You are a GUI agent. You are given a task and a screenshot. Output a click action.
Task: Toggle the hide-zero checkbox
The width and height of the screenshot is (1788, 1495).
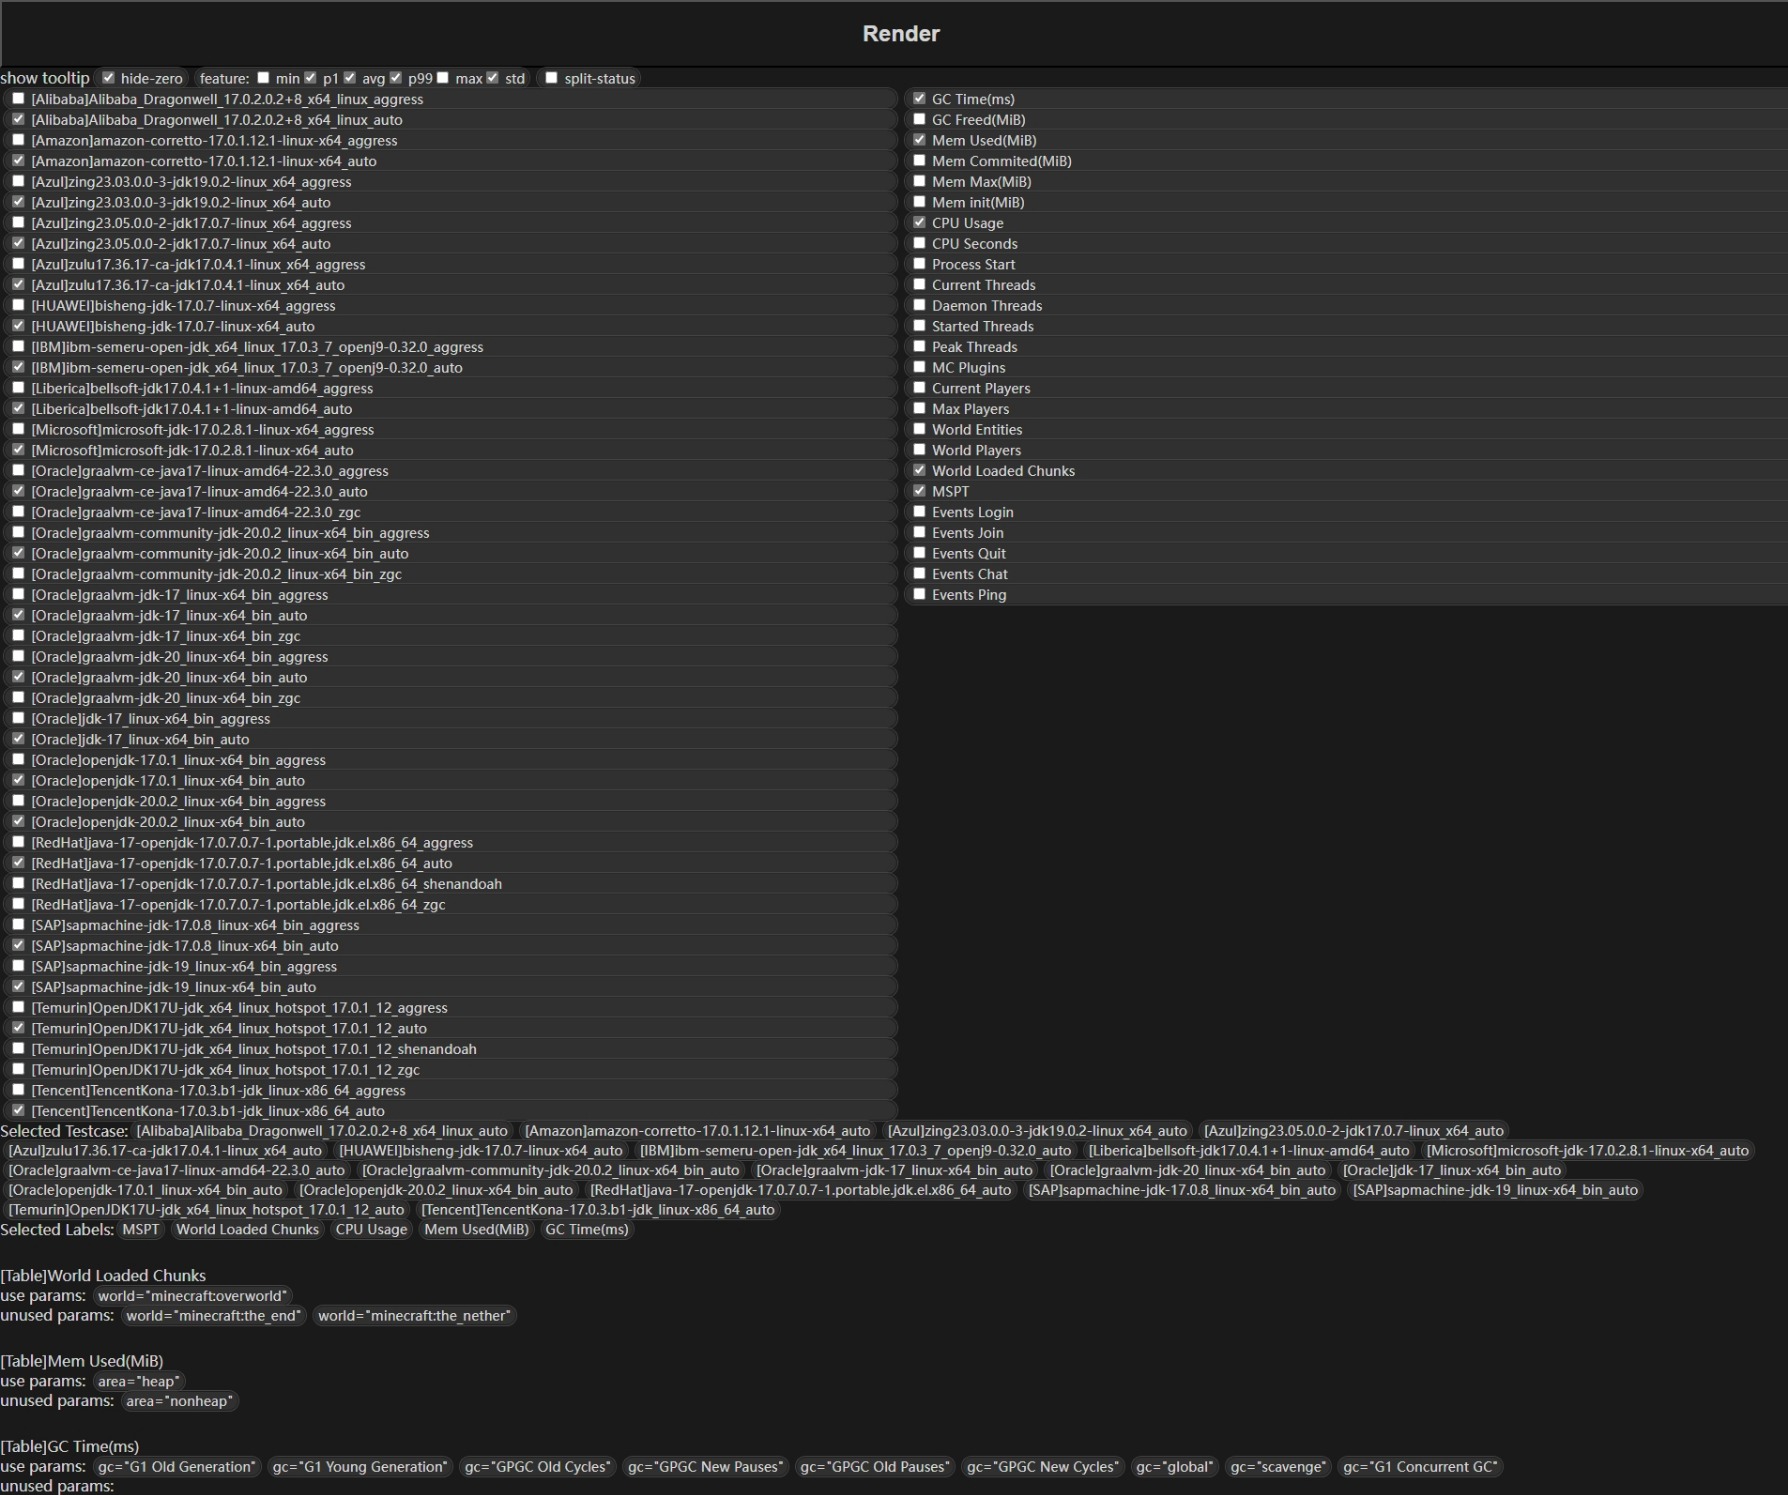click(109, 78)
